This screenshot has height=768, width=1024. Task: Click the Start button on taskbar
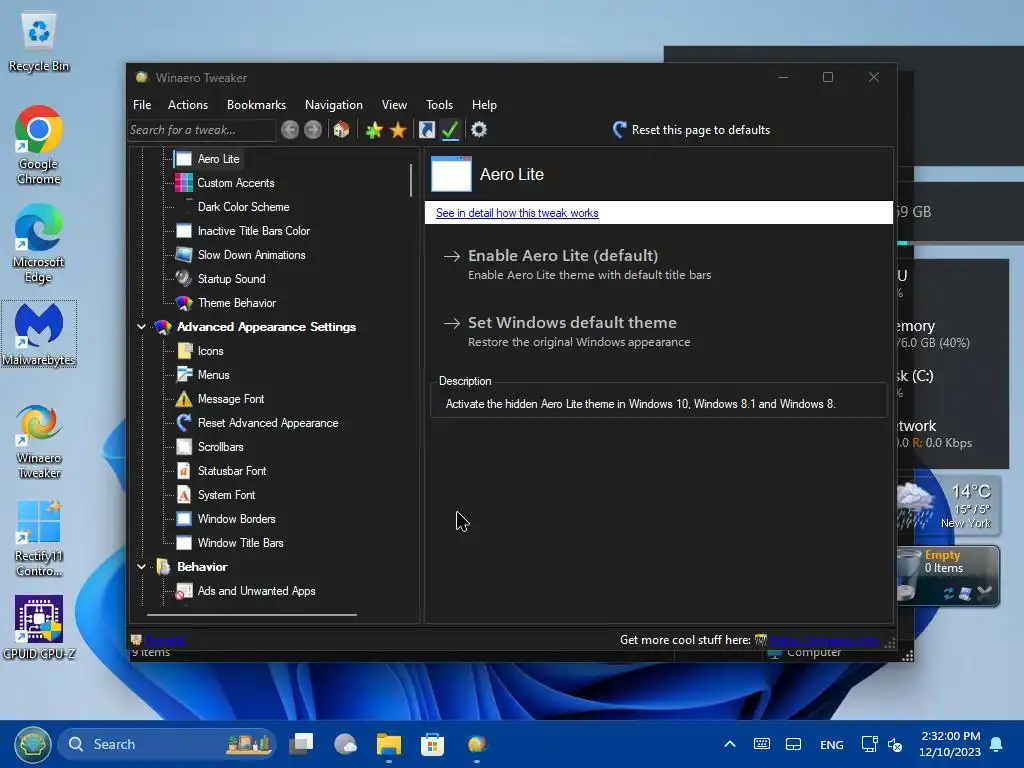coord(33,744)
